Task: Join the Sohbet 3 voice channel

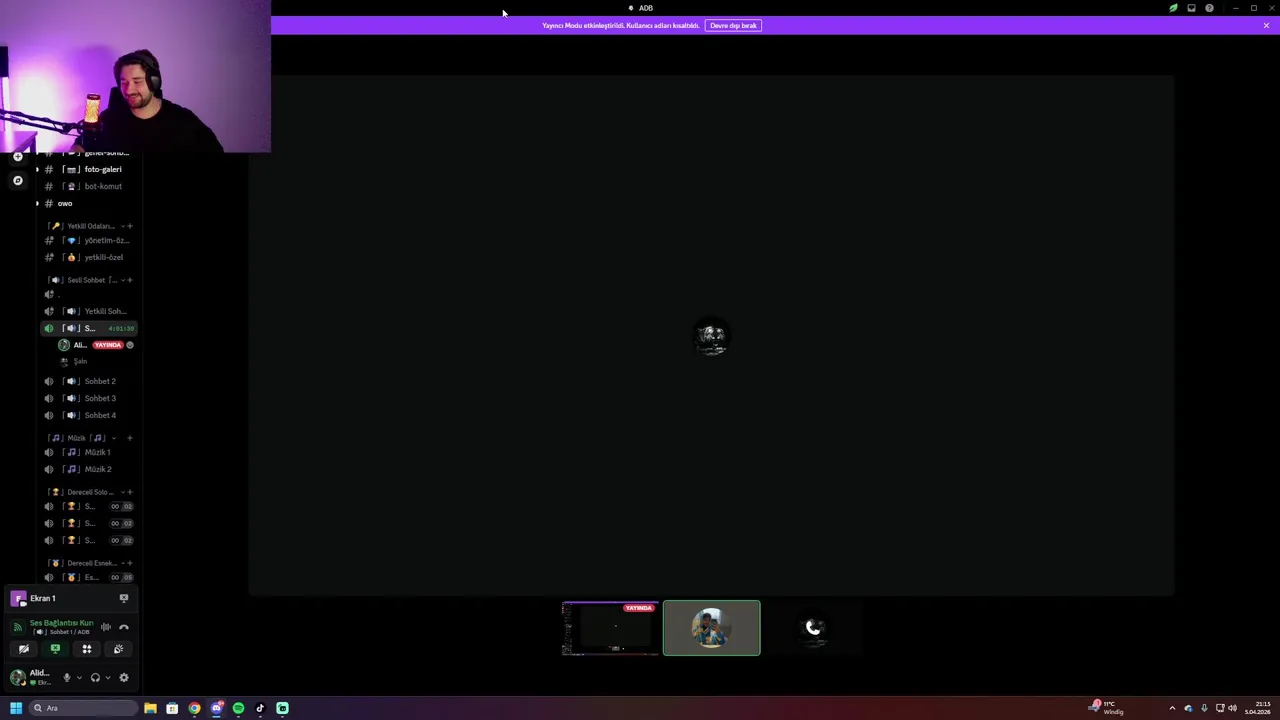Action: [88, 398]
